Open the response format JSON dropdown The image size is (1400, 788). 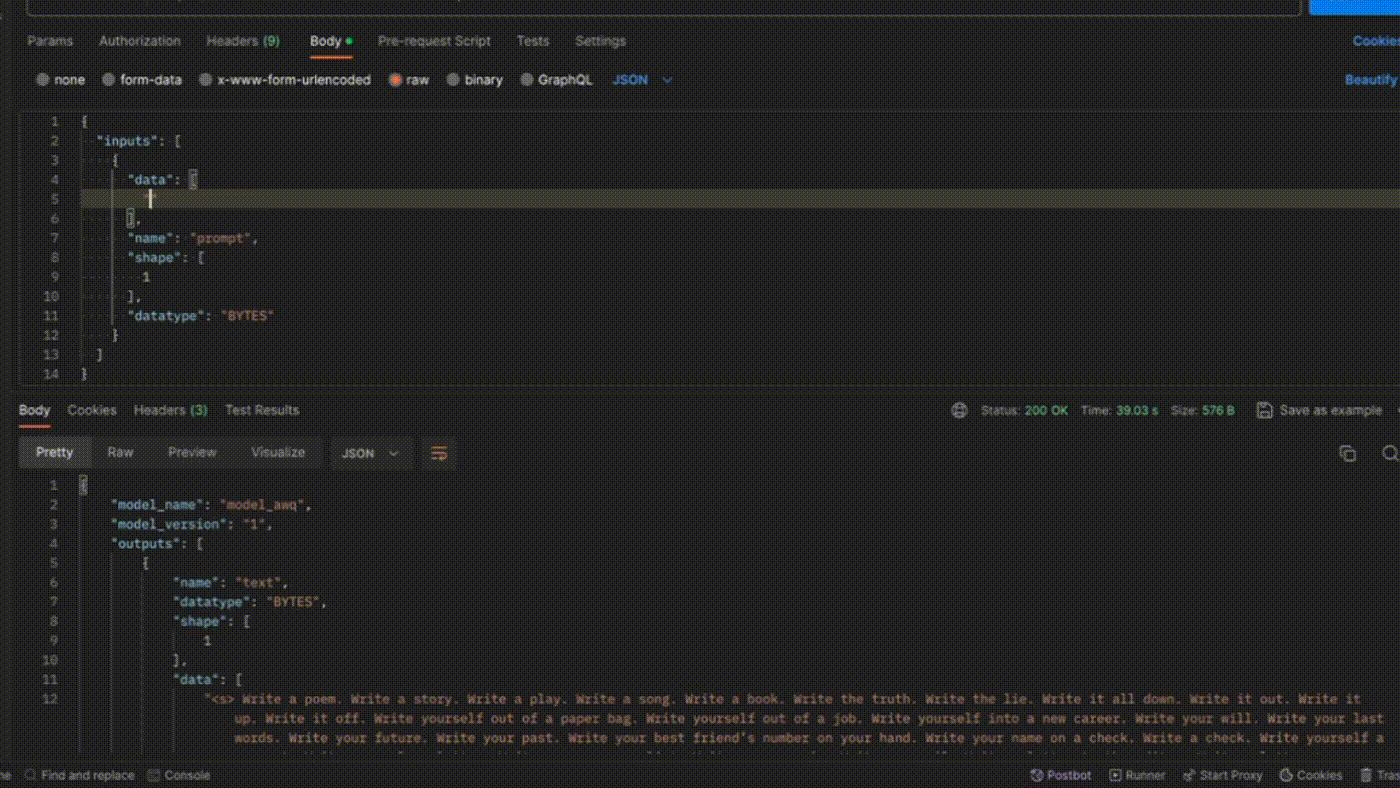tap(370, 453)
